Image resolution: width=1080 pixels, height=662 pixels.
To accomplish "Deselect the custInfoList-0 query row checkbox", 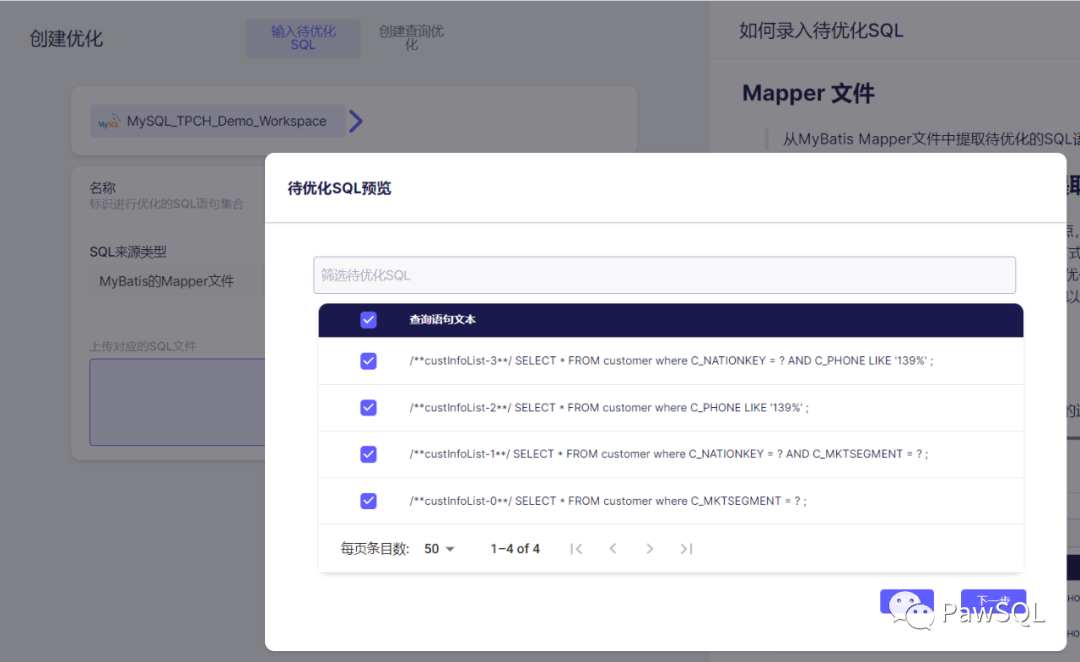I will (368, 501).
